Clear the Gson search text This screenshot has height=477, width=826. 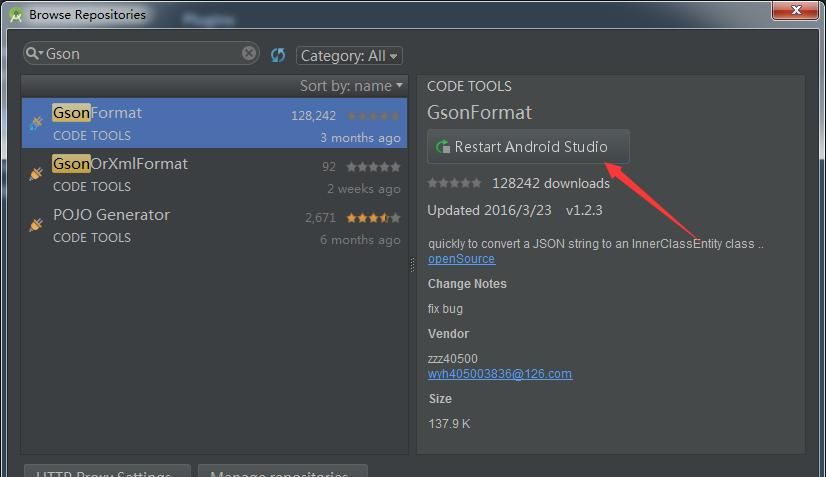click(249, 54)
